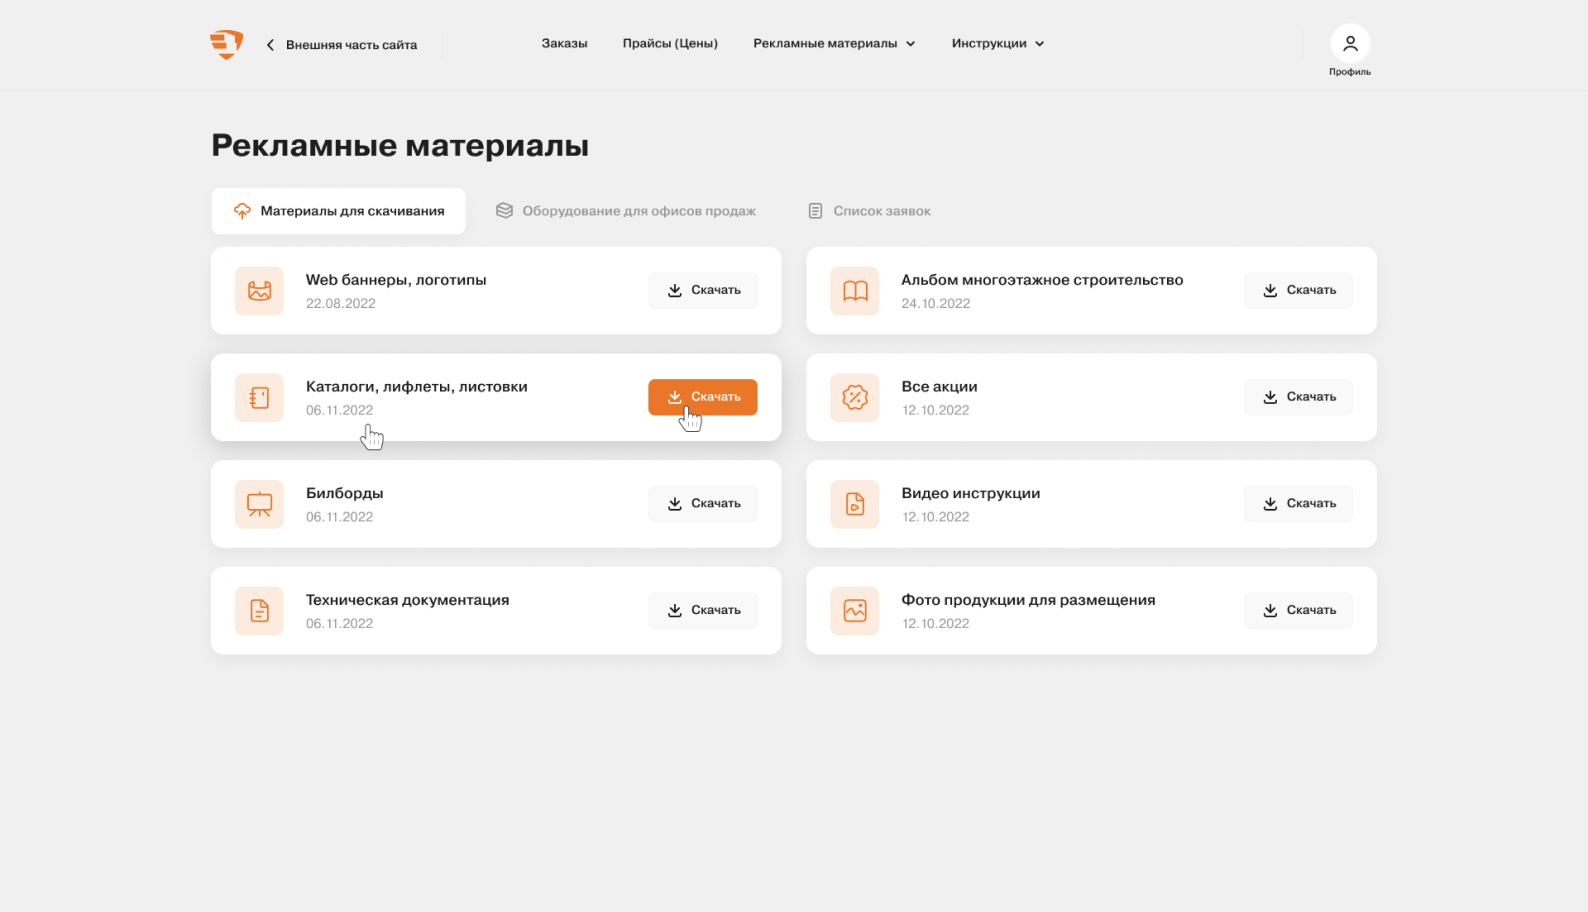The width and height of the screenshot is (1588, 912).
Task: Switch to the Список заявок tab
Action: tap(869, 211)
